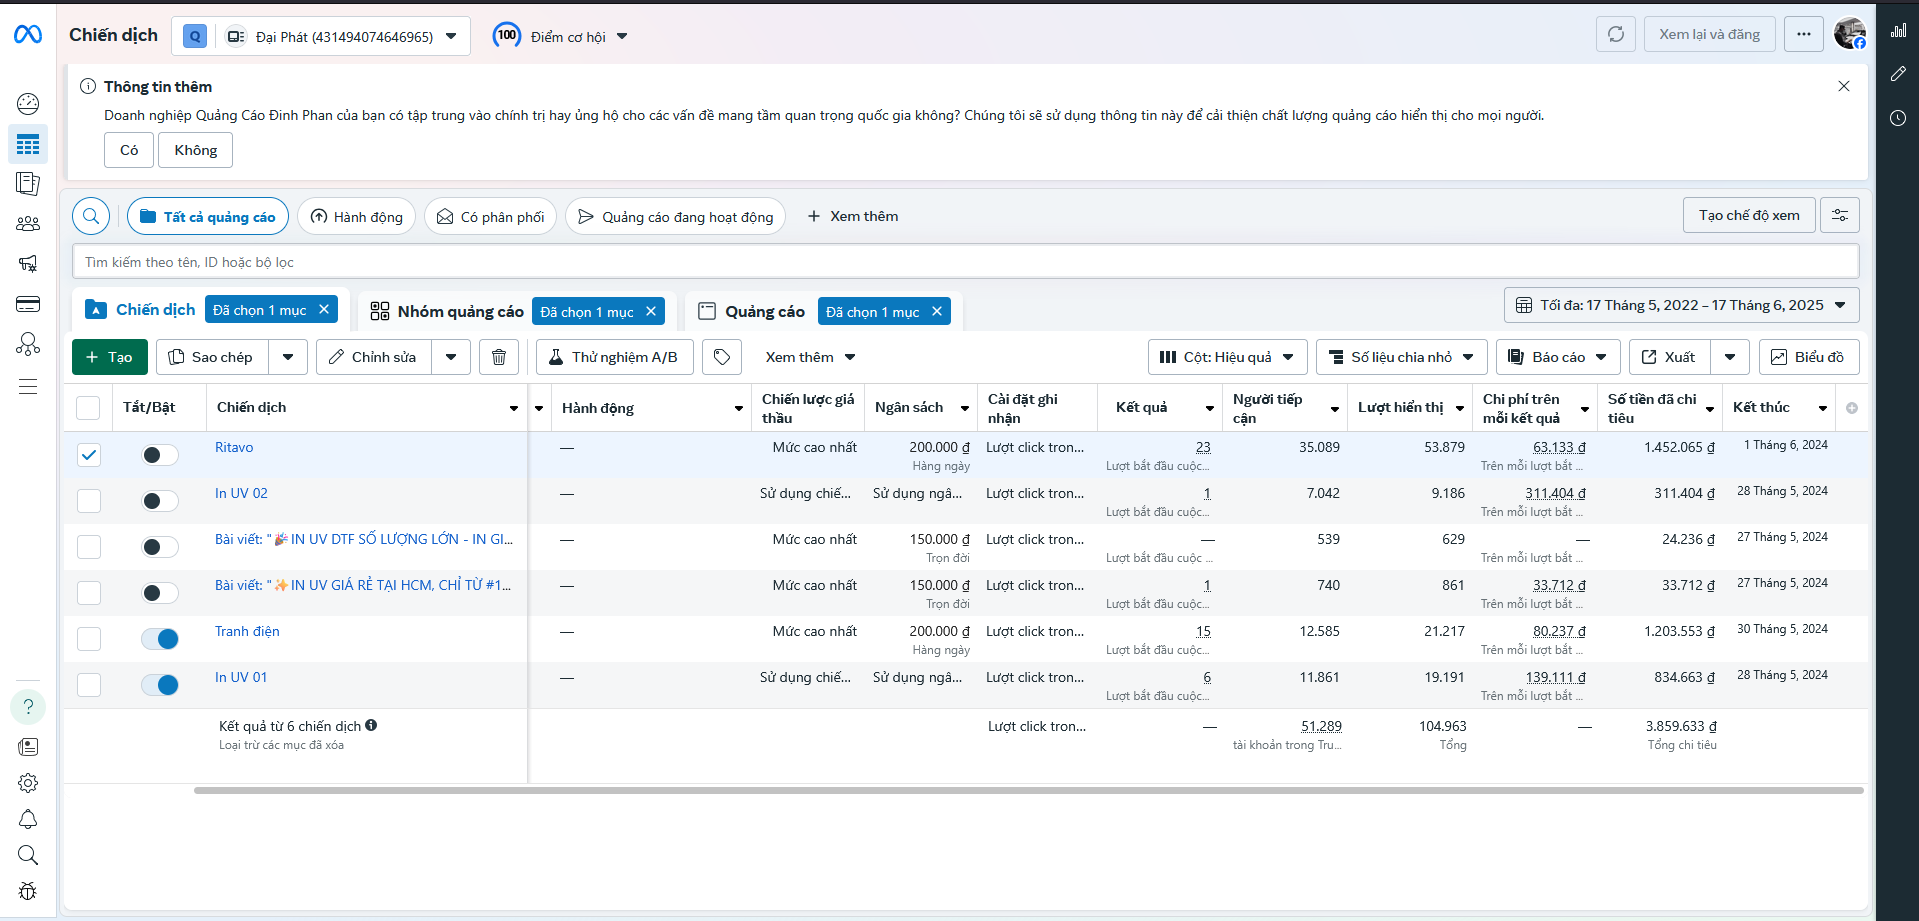Open the bug report icon in sidebar
Screen dimensions: 1919x921
coord(28,891)
